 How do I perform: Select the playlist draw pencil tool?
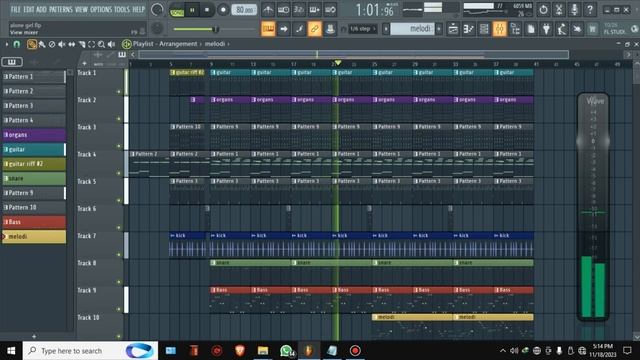(x=31, y=44)
